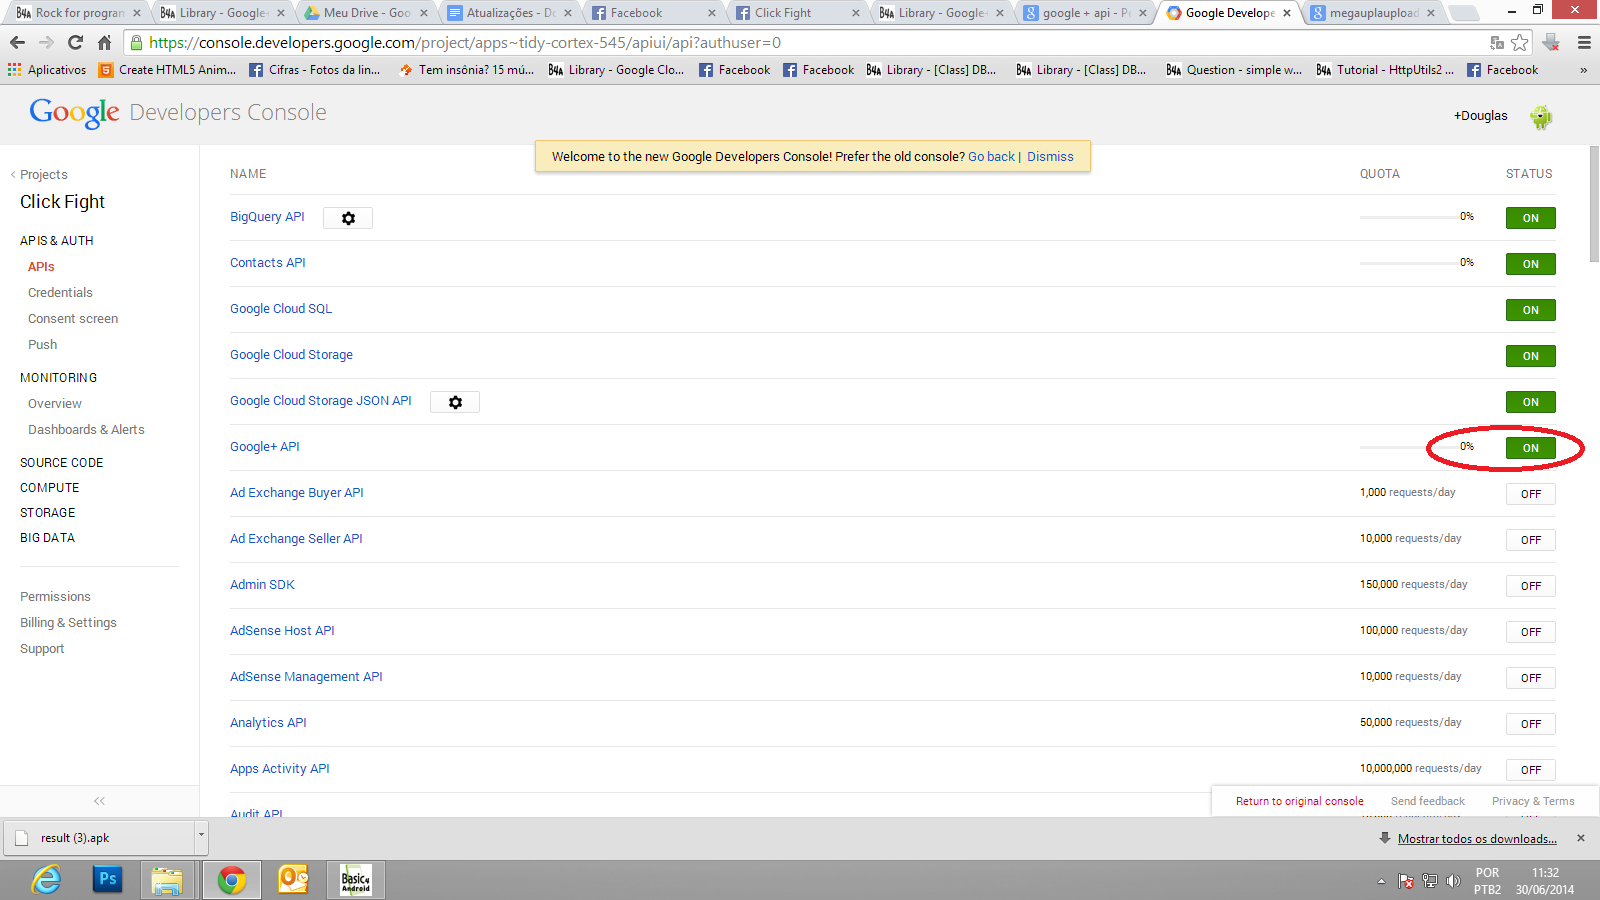Click Chrome icon in taskbar
Image resolution: width=1600 pixels, height=900 pixels.
232,880
